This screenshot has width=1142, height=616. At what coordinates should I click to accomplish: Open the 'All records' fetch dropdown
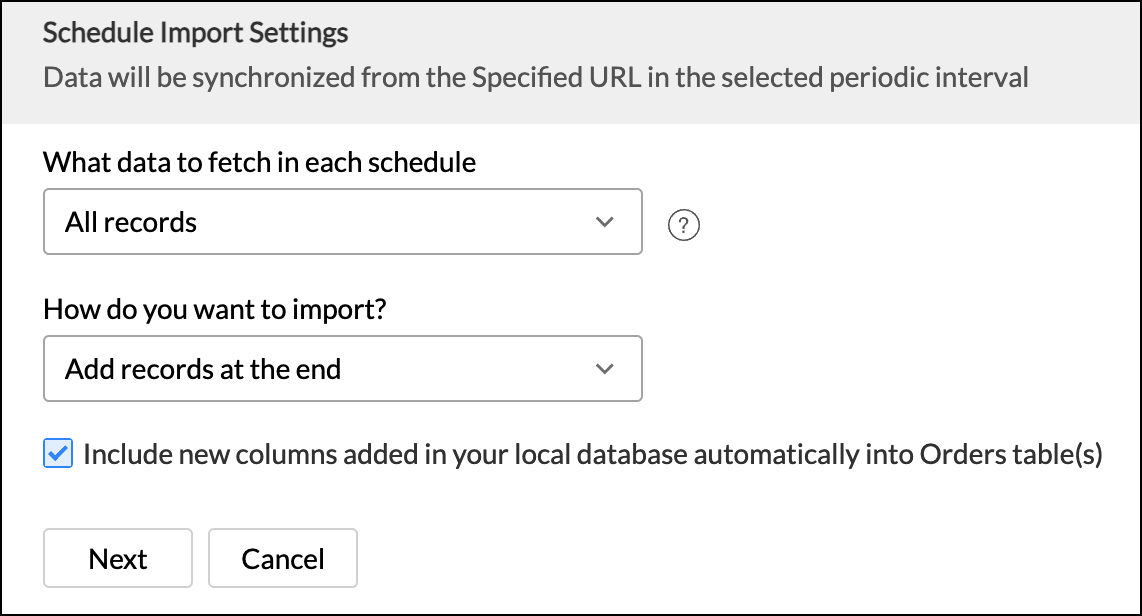[x=342, y=221]
